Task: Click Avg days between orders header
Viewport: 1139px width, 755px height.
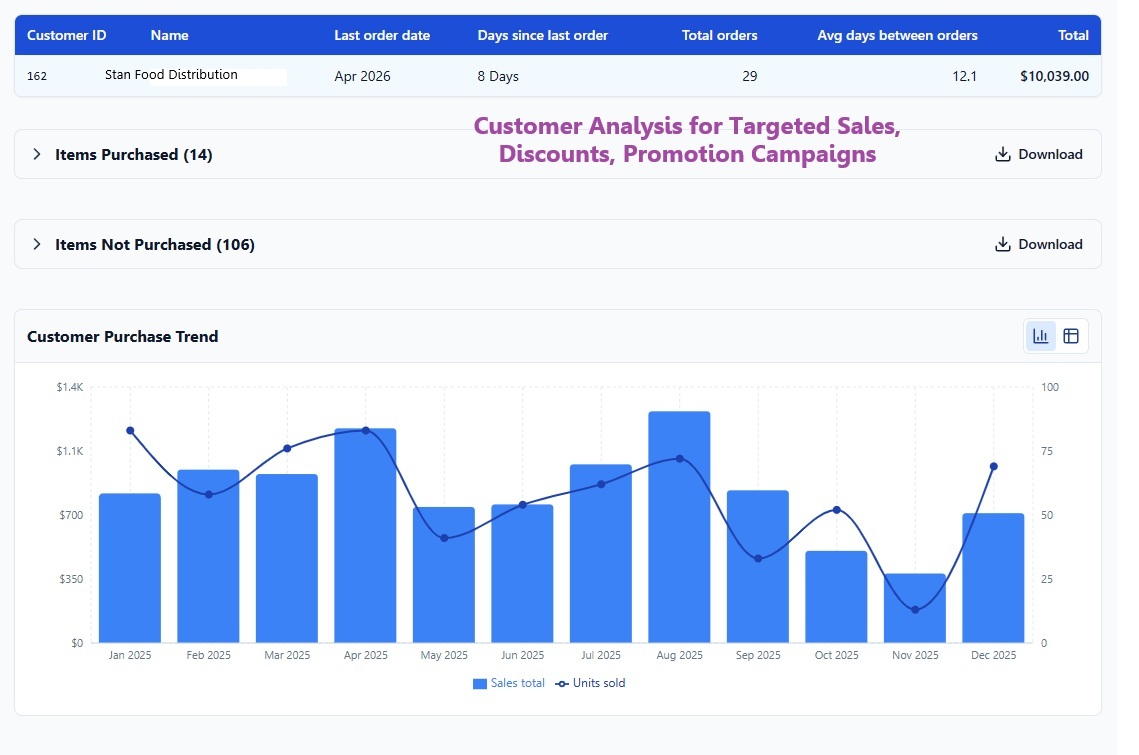Action: point(897,35)
